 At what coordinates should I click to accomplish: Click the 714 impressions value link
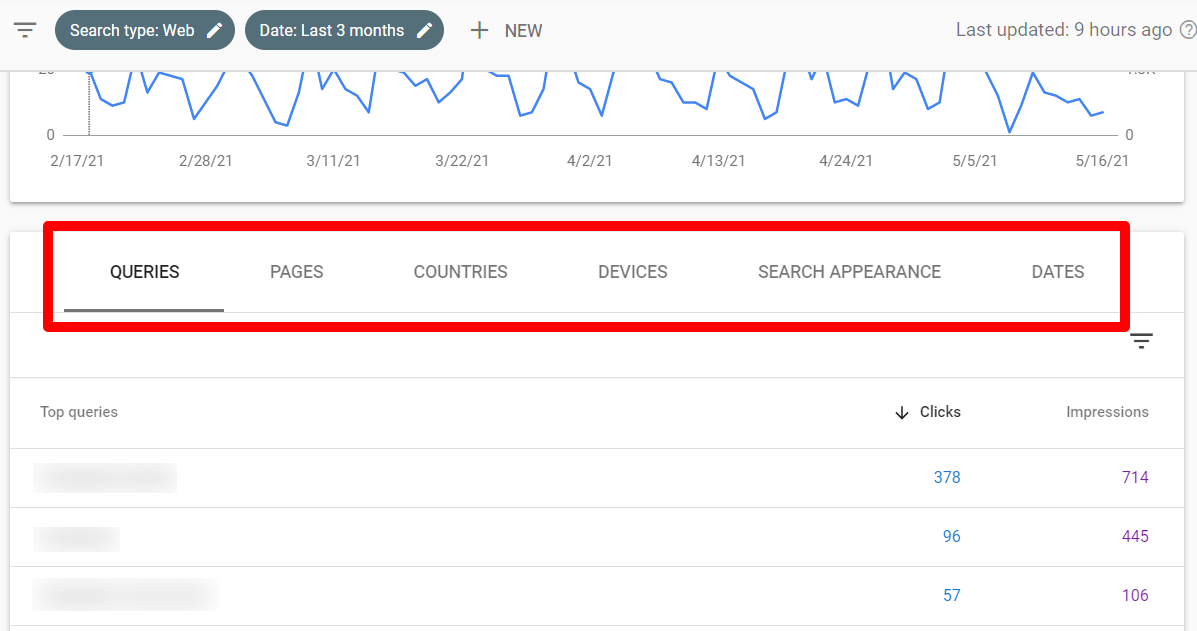point(1135,477)
